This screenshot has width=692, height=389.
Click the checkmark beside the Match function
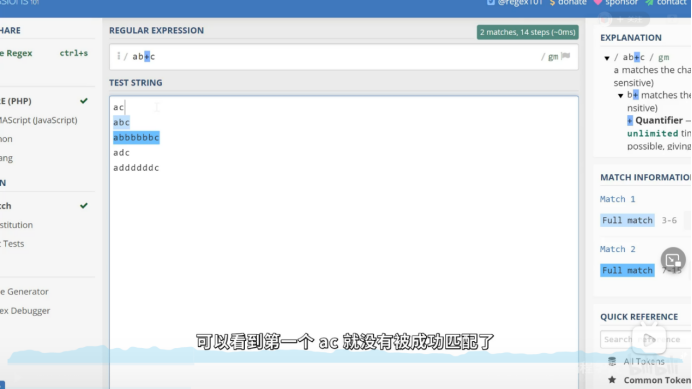(84, 205)
